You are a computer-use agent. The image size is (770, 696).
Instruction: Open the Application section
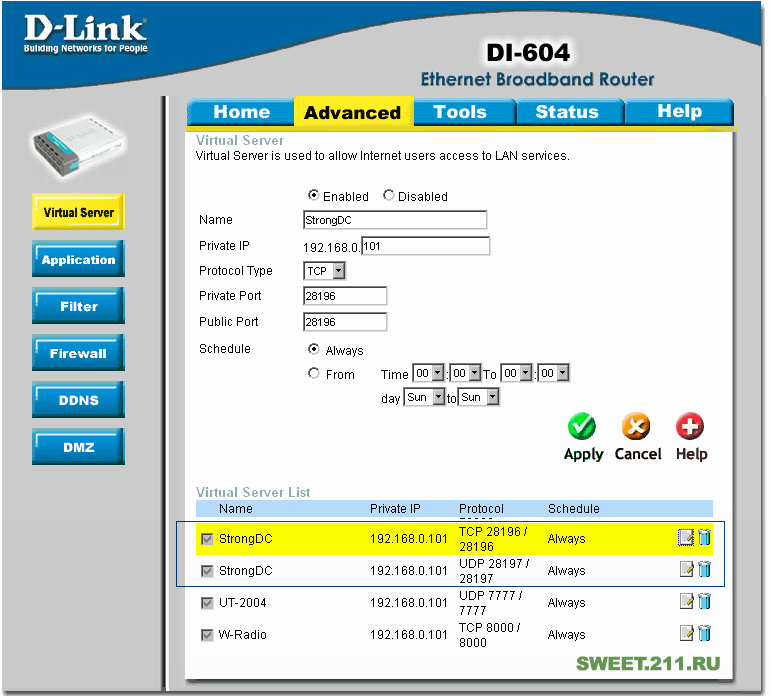pyautogui.click(x=79, y=259)
